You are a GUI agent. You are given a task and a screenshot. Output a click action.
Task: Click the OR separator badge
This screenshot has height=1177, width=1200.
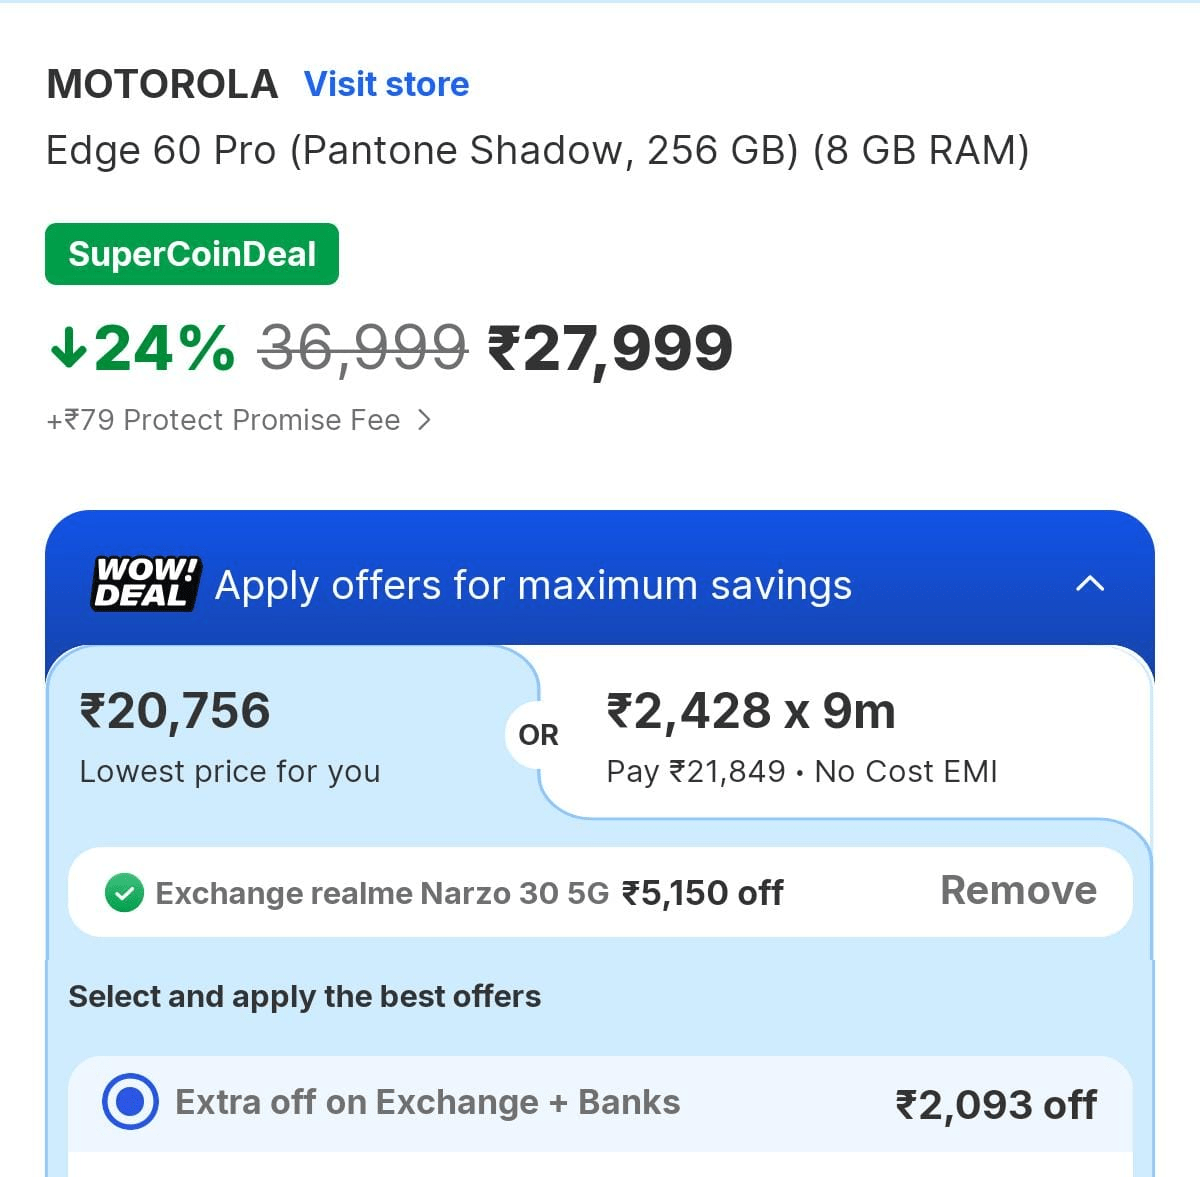538,735
